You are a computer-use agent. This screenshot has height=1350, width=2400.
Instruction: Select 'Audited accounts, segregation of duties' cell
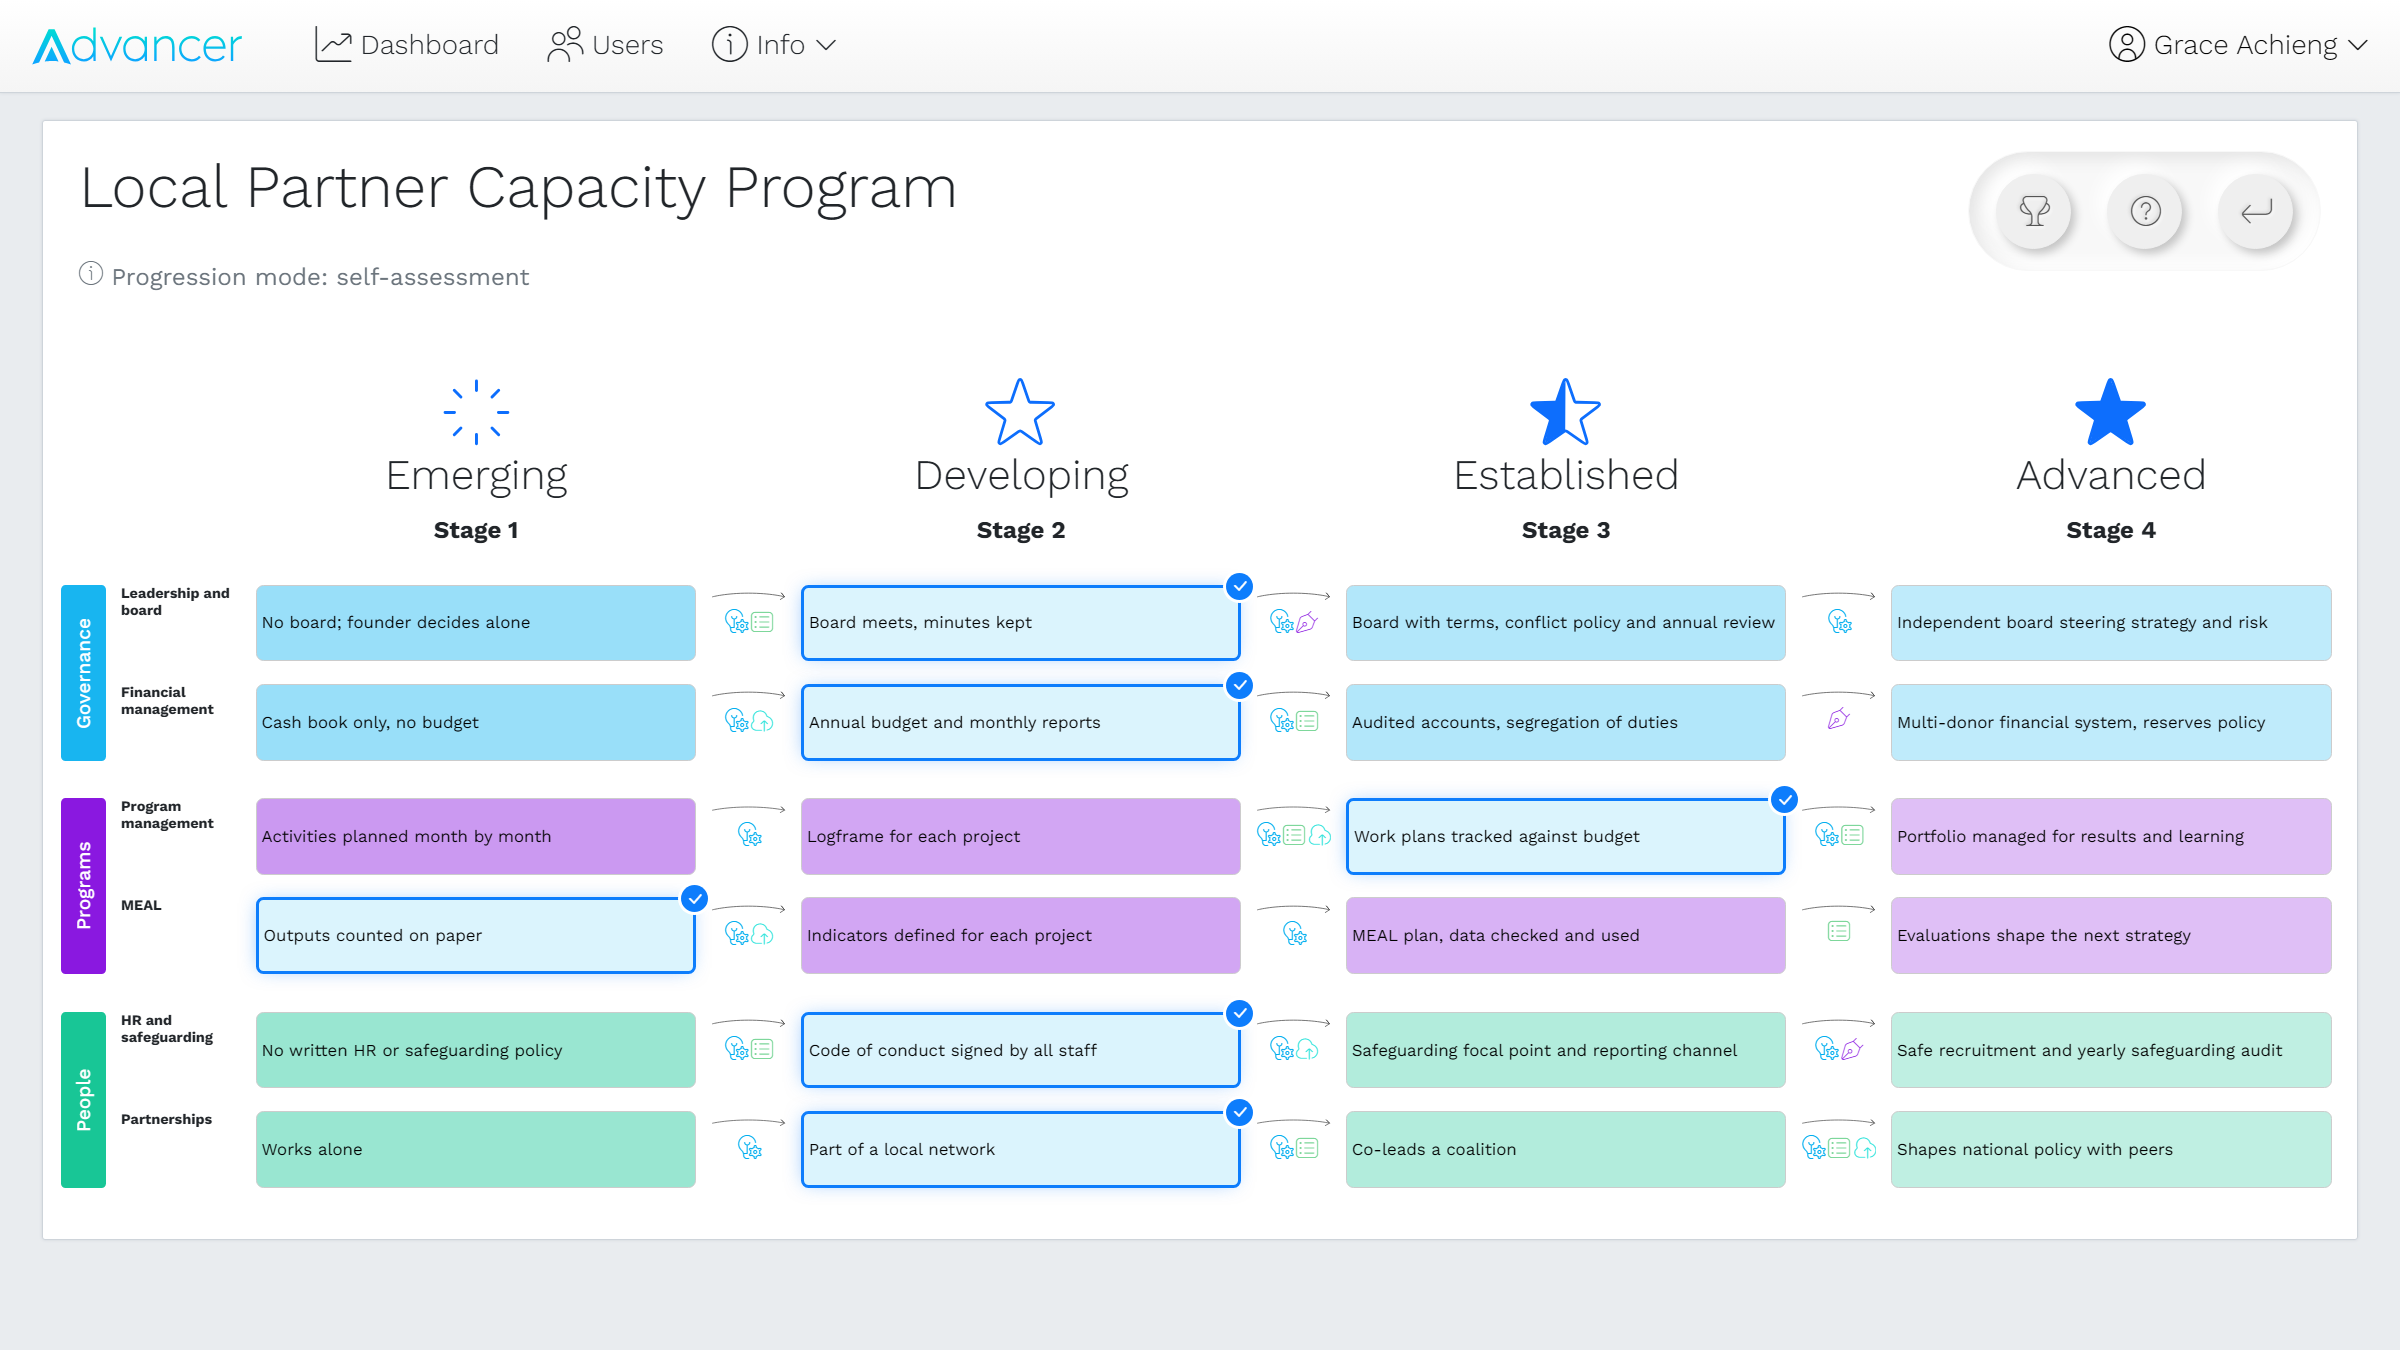tap(1565, 722)
